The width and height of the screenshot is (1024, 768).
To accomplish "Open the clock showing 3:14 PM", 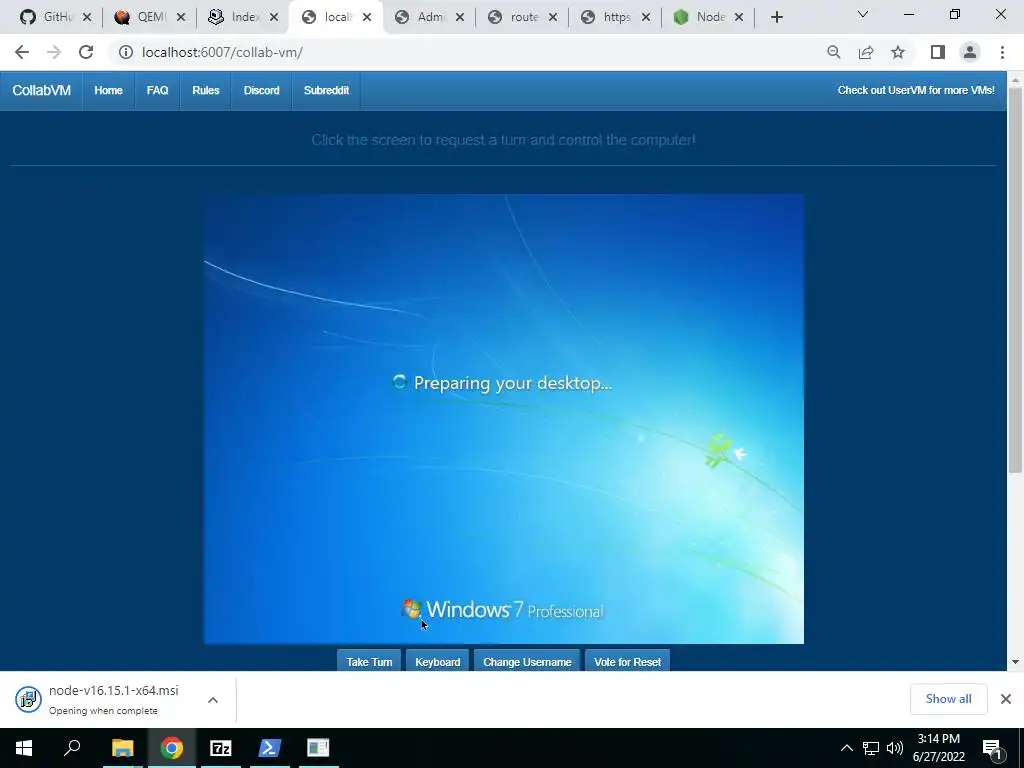I will (938, 748).
